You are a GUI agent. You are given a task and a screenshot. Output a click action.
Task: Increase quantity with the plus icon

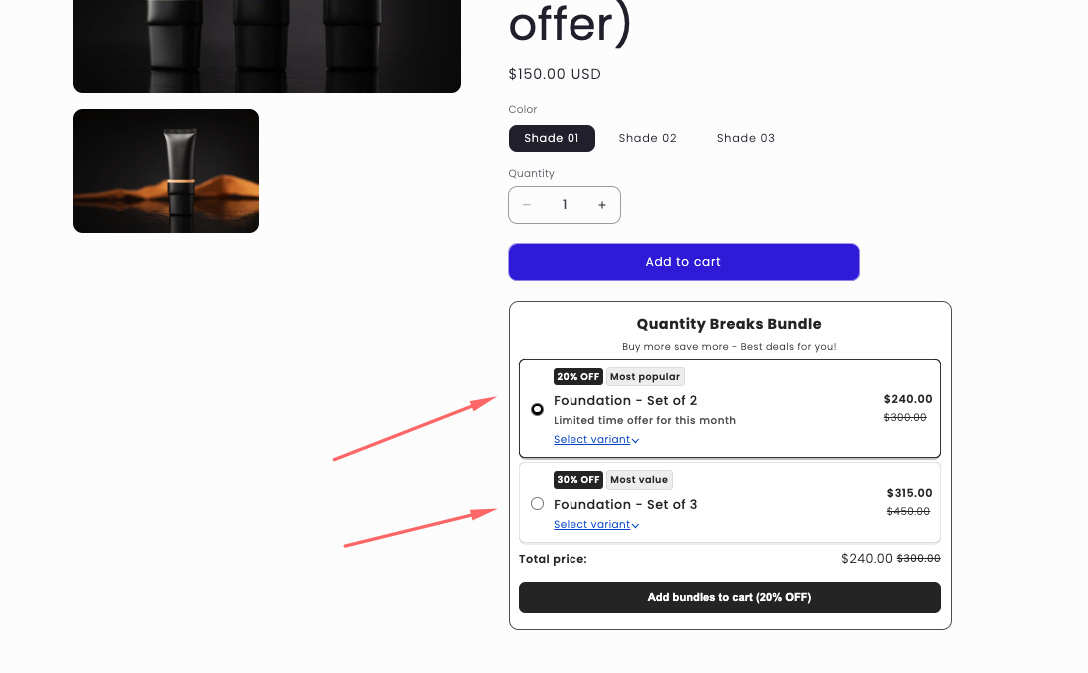click(602, 205)
